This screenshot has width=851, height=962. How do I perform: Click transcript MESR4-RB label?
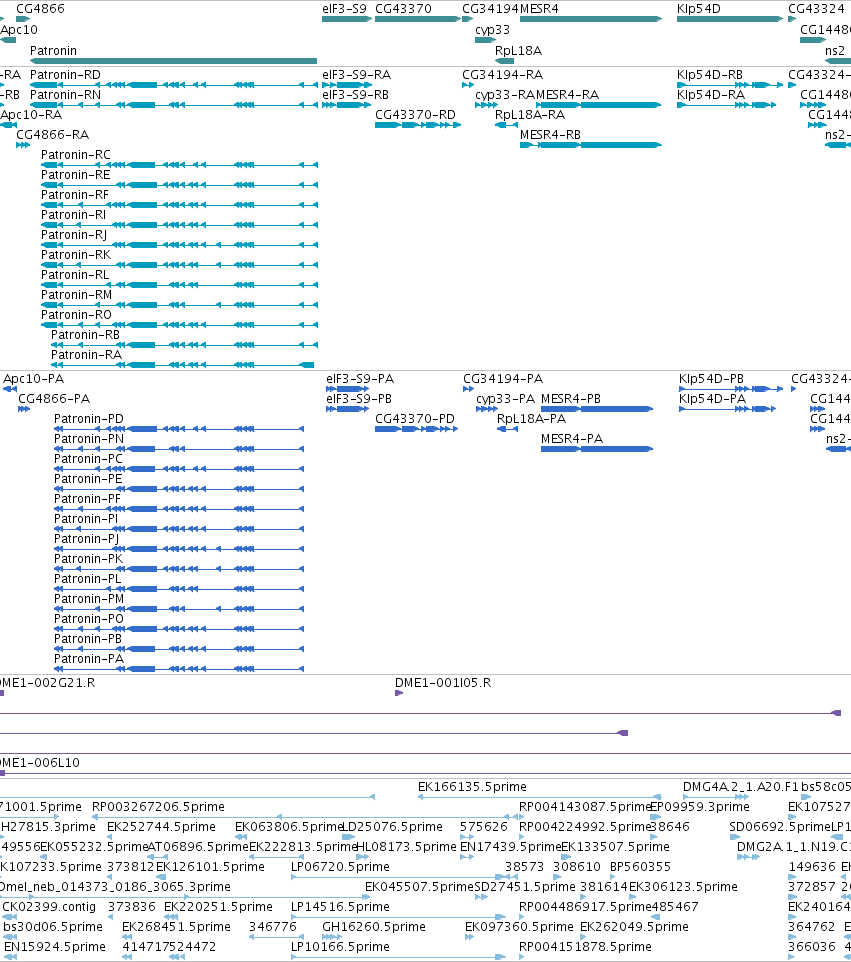pos(550,134)
